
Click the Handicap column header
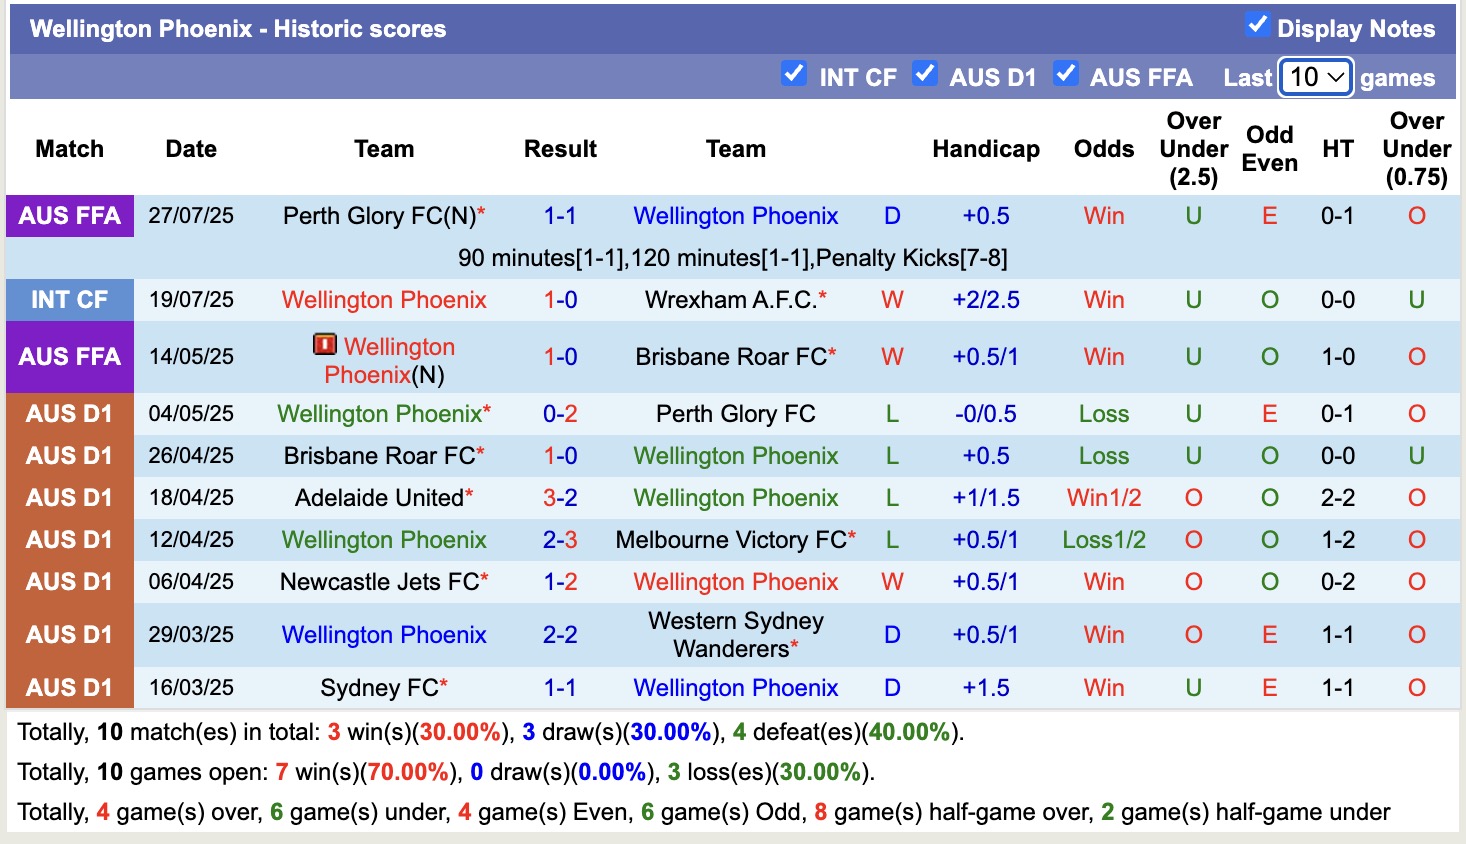click(x=986, y=148)
